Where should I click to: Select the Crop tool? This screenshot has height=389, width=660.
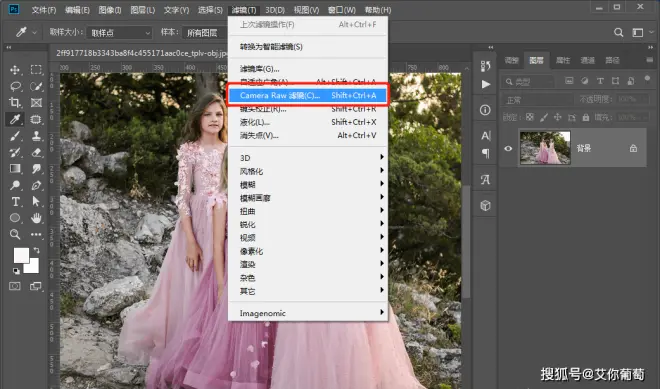[x=15, y=103]
